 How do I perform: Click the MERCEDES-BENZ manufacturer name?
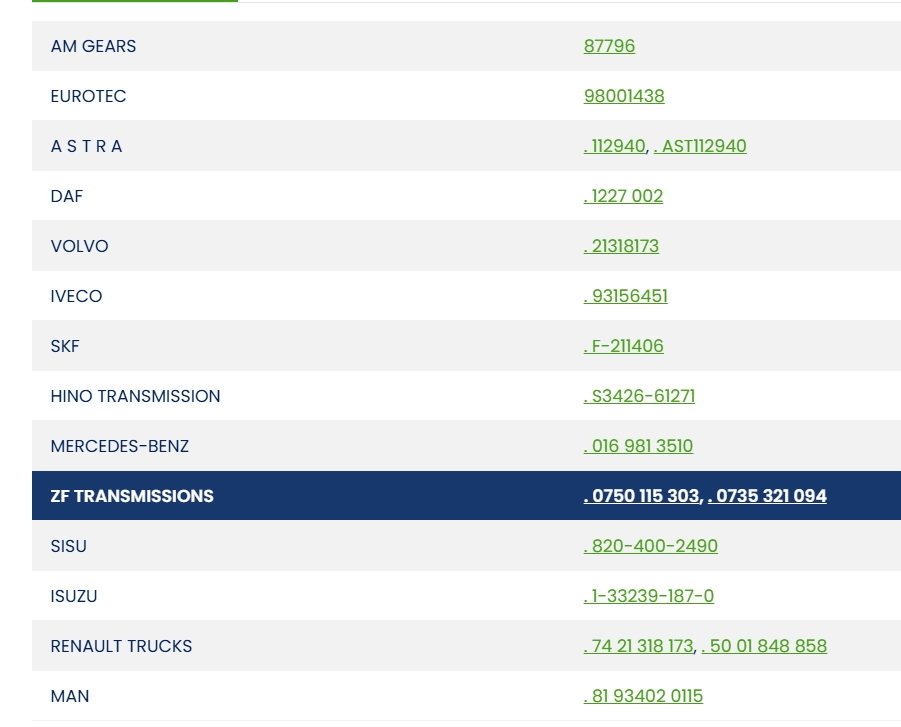pos(119,446)
